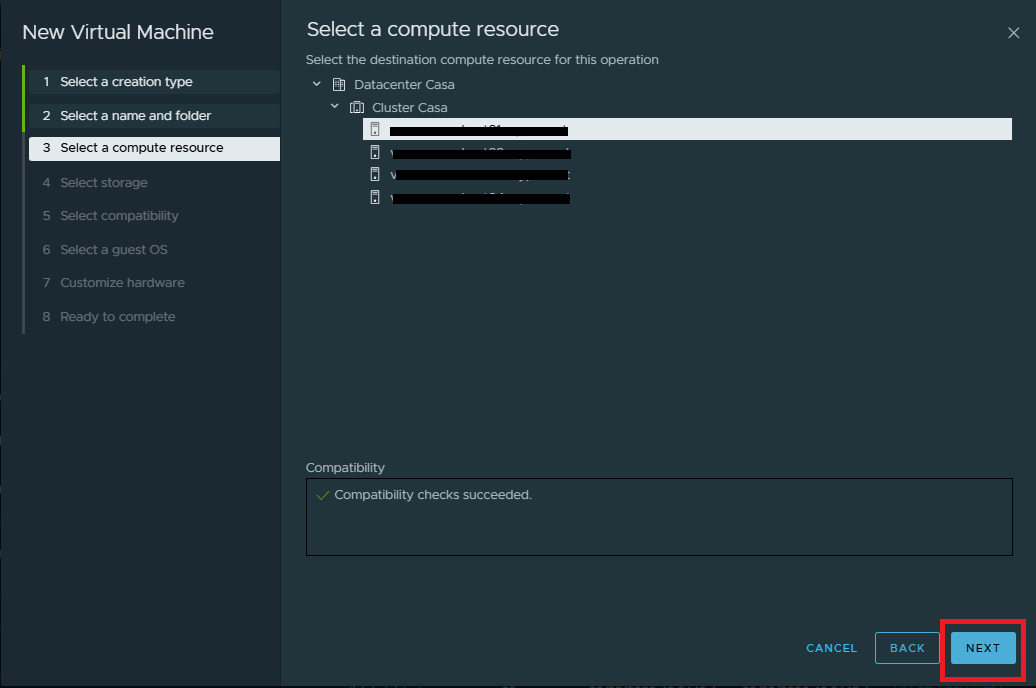This screenshot has height=688, width=1036.
Task: Select the third host server icon
Action: tap(375, 175)
